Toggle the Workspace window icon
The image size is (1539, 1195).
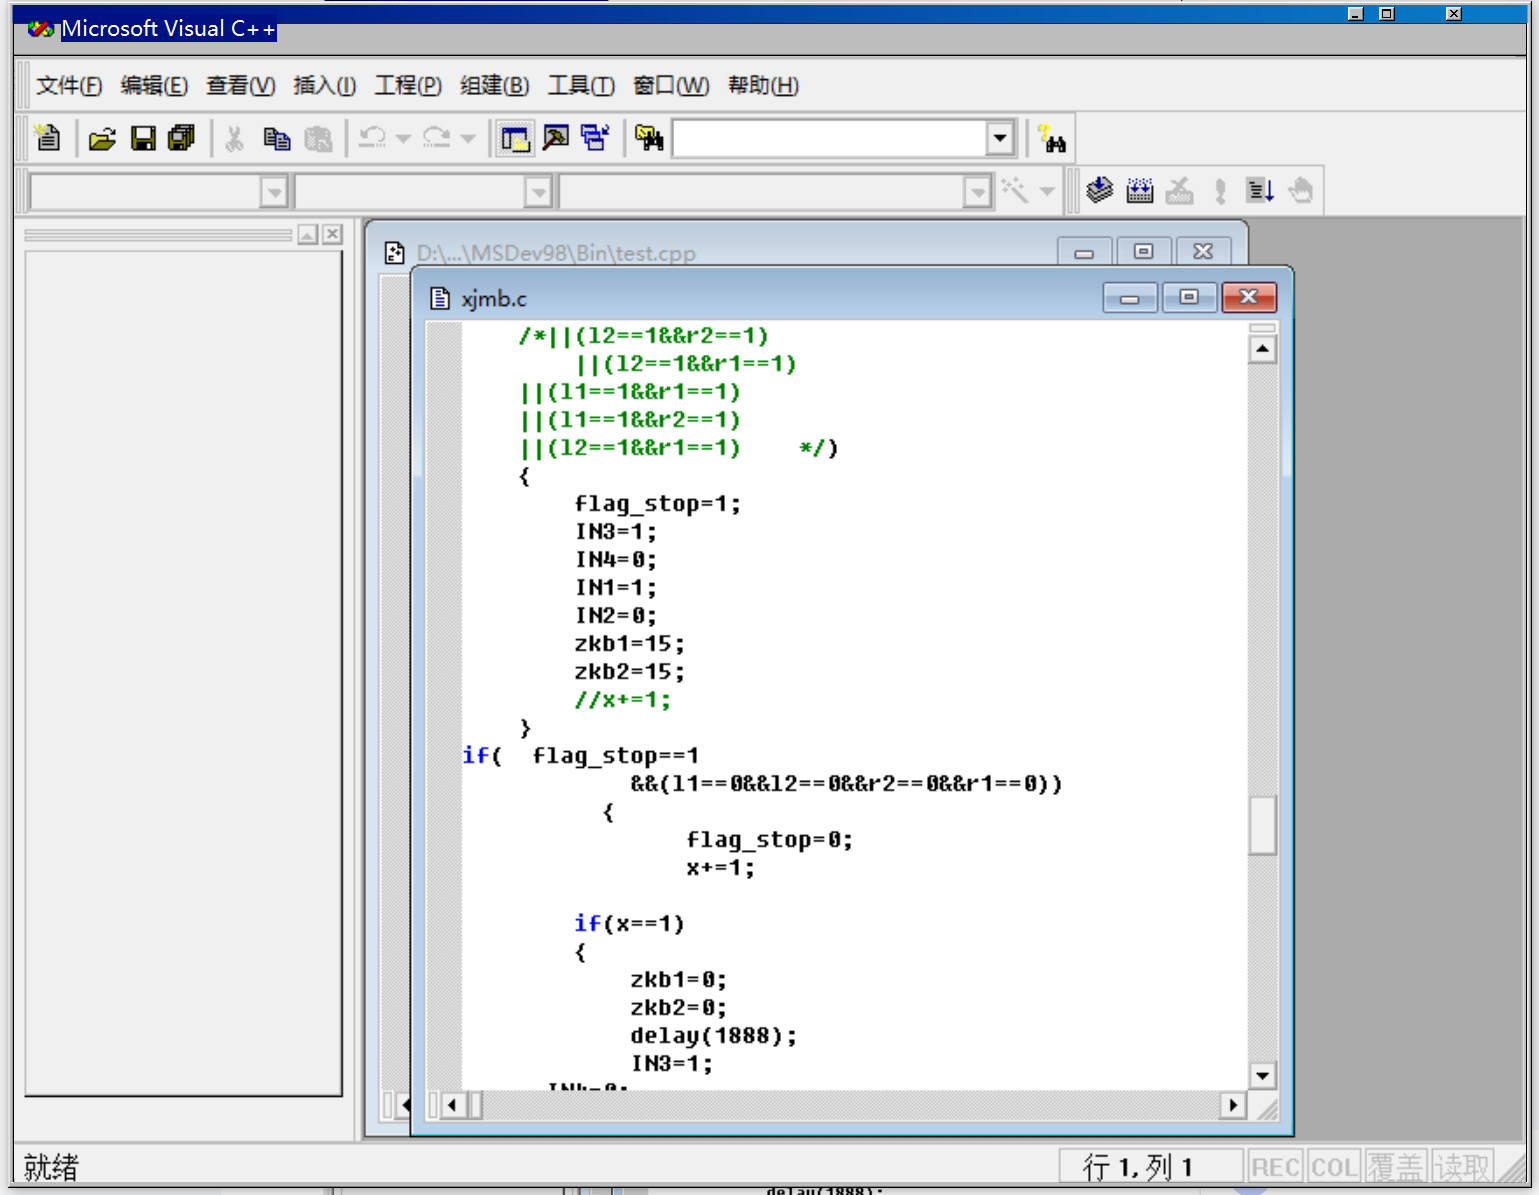click(514, 137)
